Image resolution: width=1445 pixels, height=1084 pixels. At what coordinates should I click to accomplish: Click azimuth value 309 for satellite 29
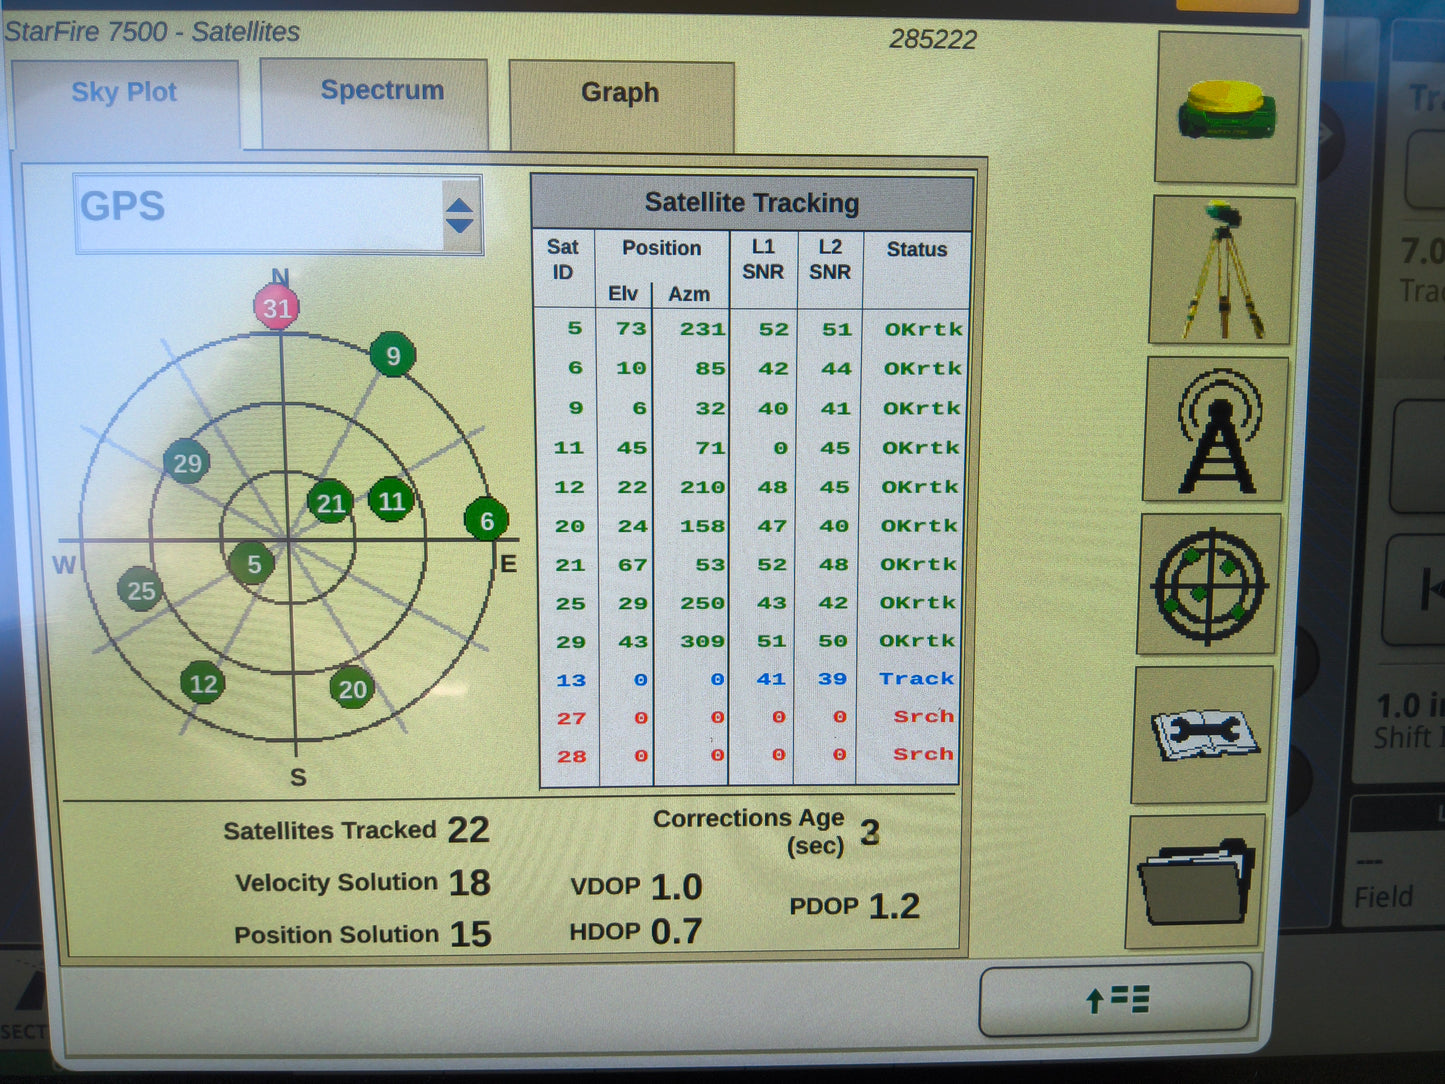tap(703, 641)
